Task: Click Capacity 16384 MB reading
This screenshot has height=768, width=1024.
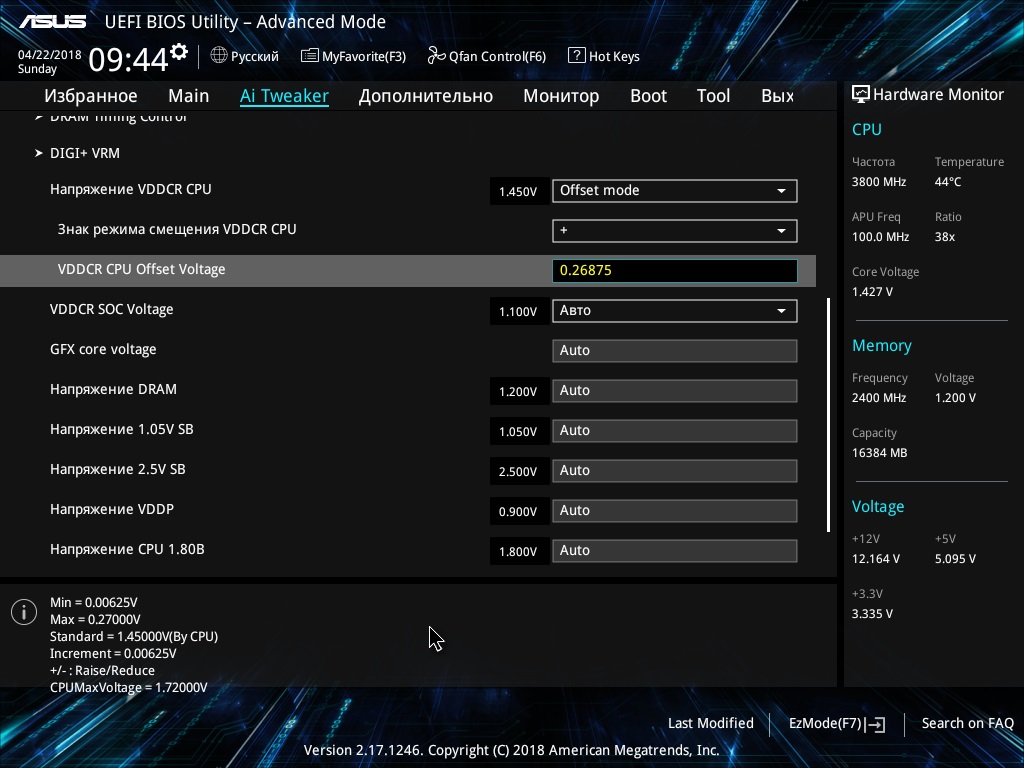Action: tap(880, 453)
